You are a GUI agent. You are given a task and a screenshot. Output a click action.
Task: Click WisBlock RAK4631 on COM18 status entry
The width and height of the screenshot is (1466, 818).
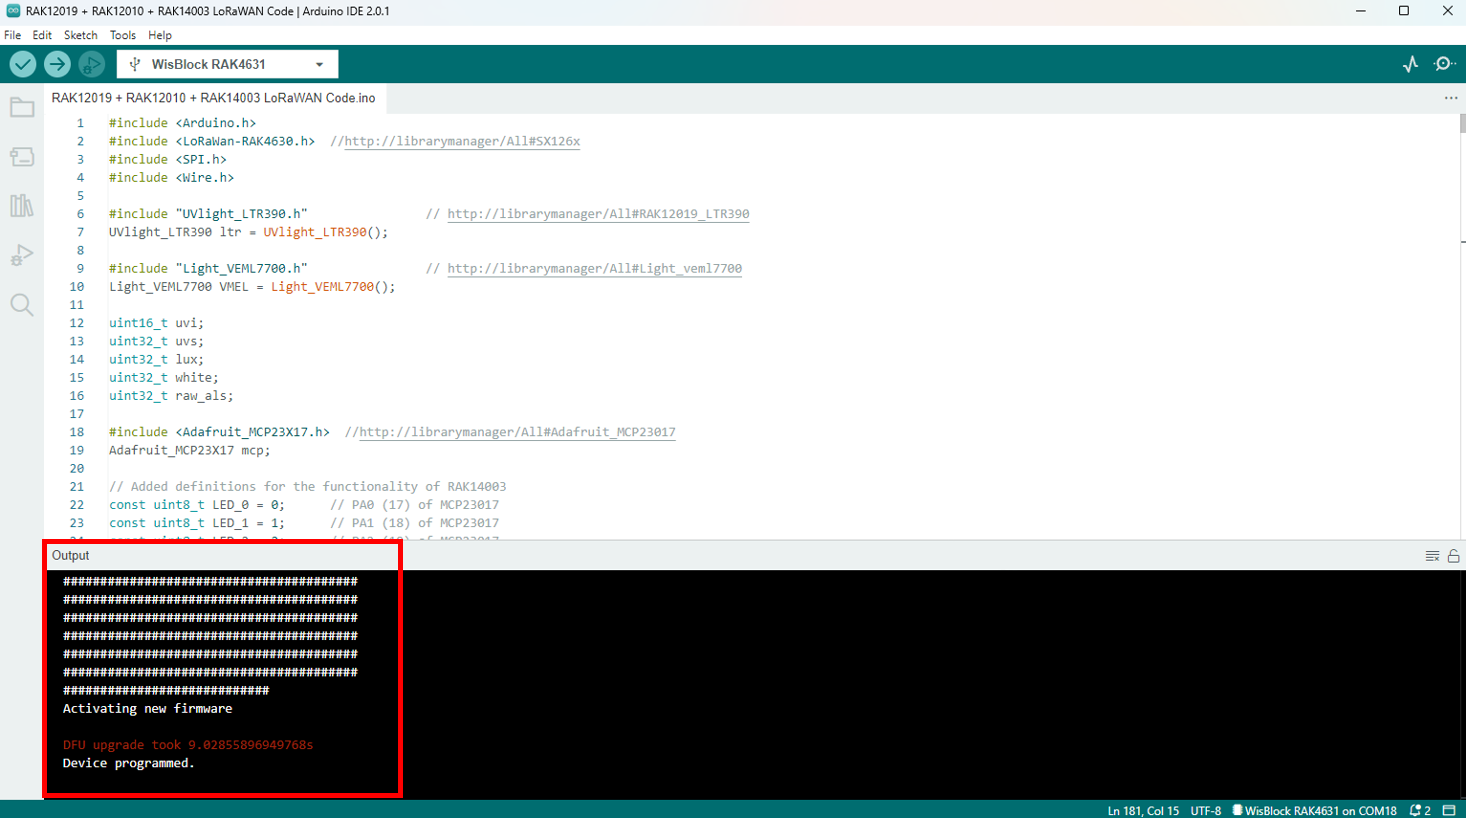(1314, 811)
